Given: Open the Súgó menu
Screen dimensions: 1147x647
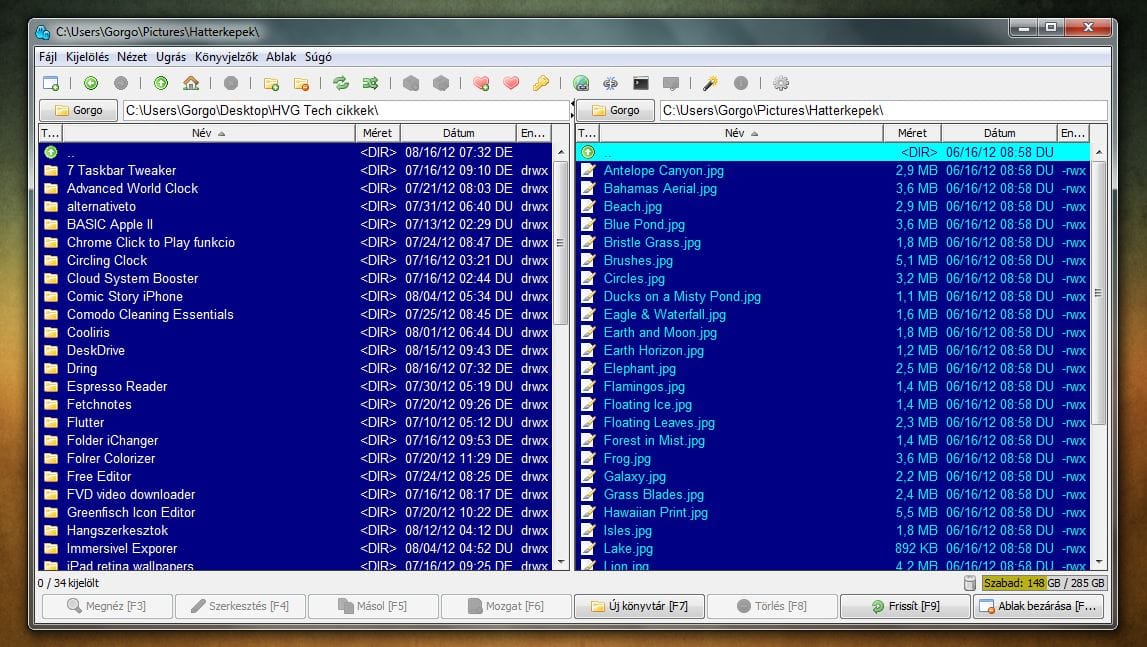Looking at the screenshot, I should [318, 56].
